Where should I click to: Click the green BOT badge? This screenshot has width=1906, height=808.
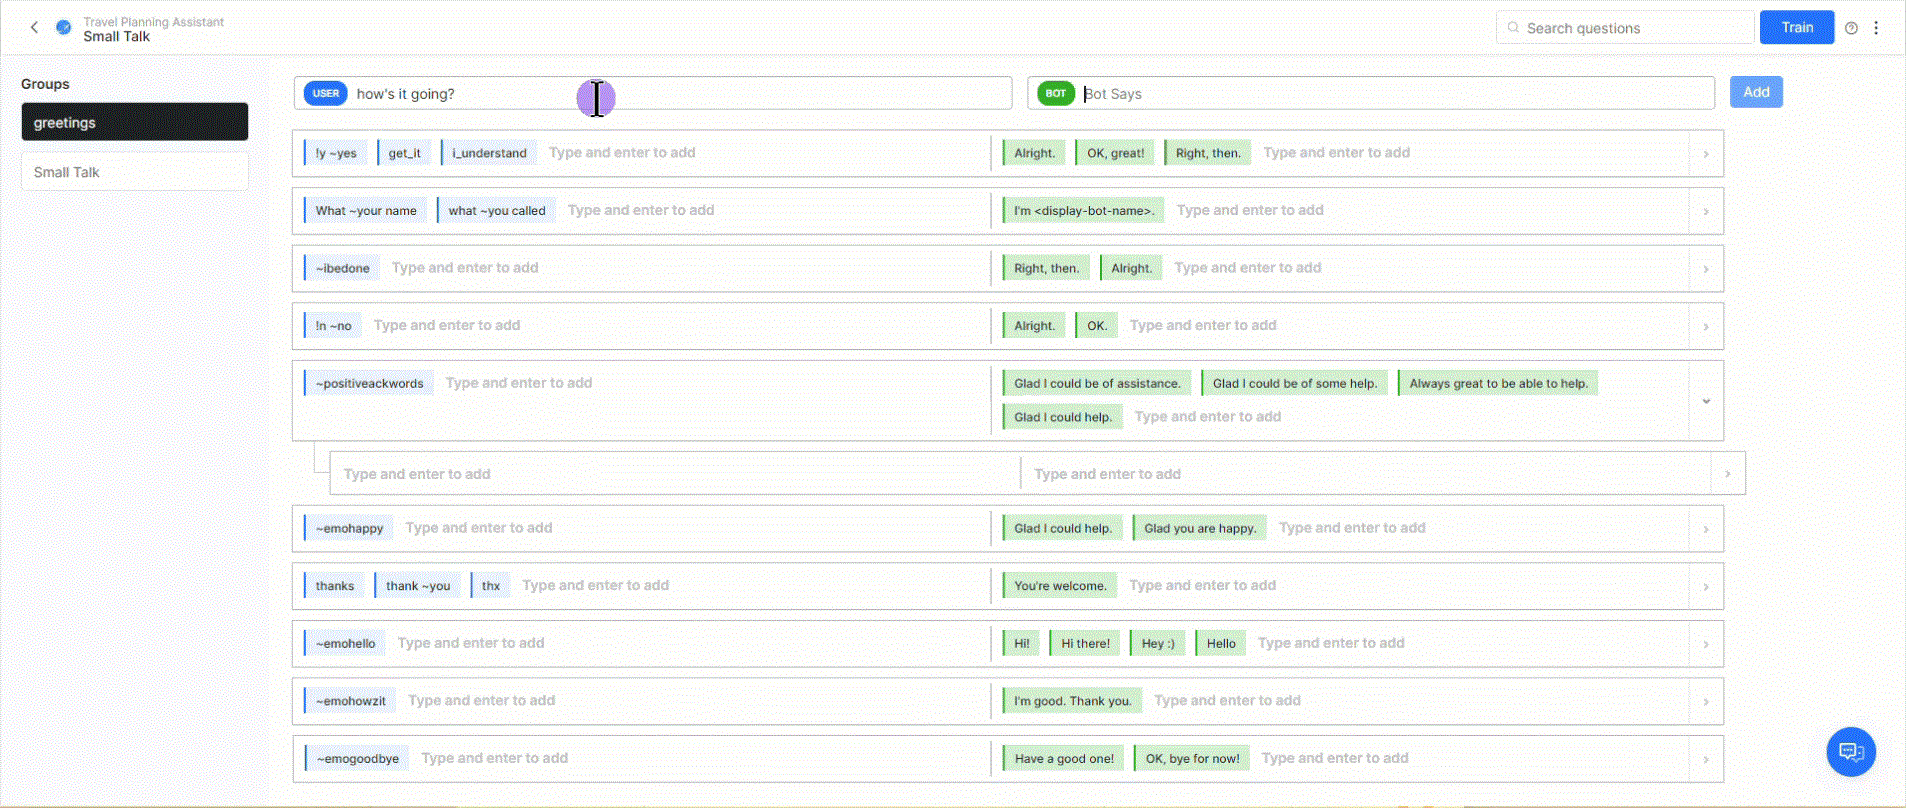pyautogui.click(x=1055, y=93)
